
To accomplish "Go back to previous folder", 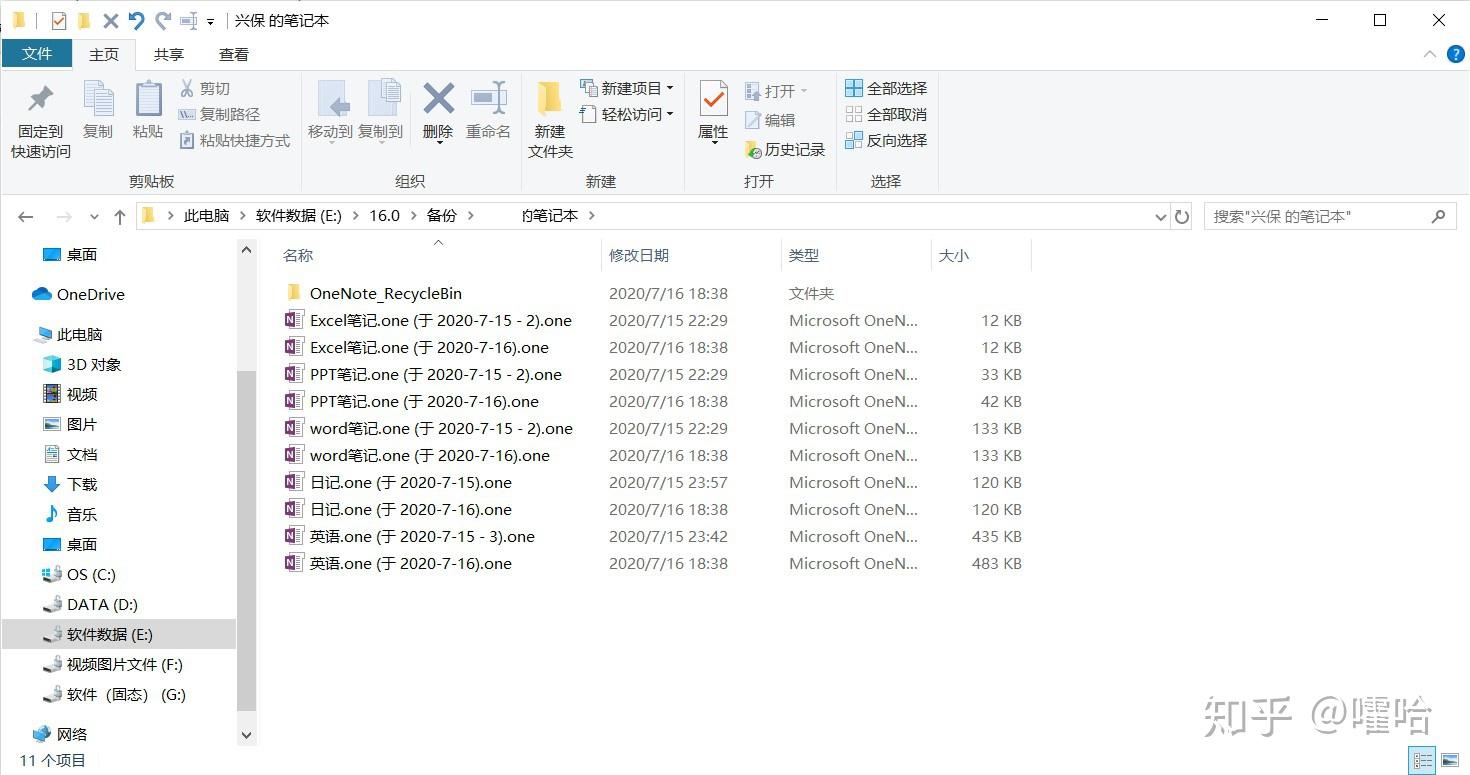I will coord(26,217).
